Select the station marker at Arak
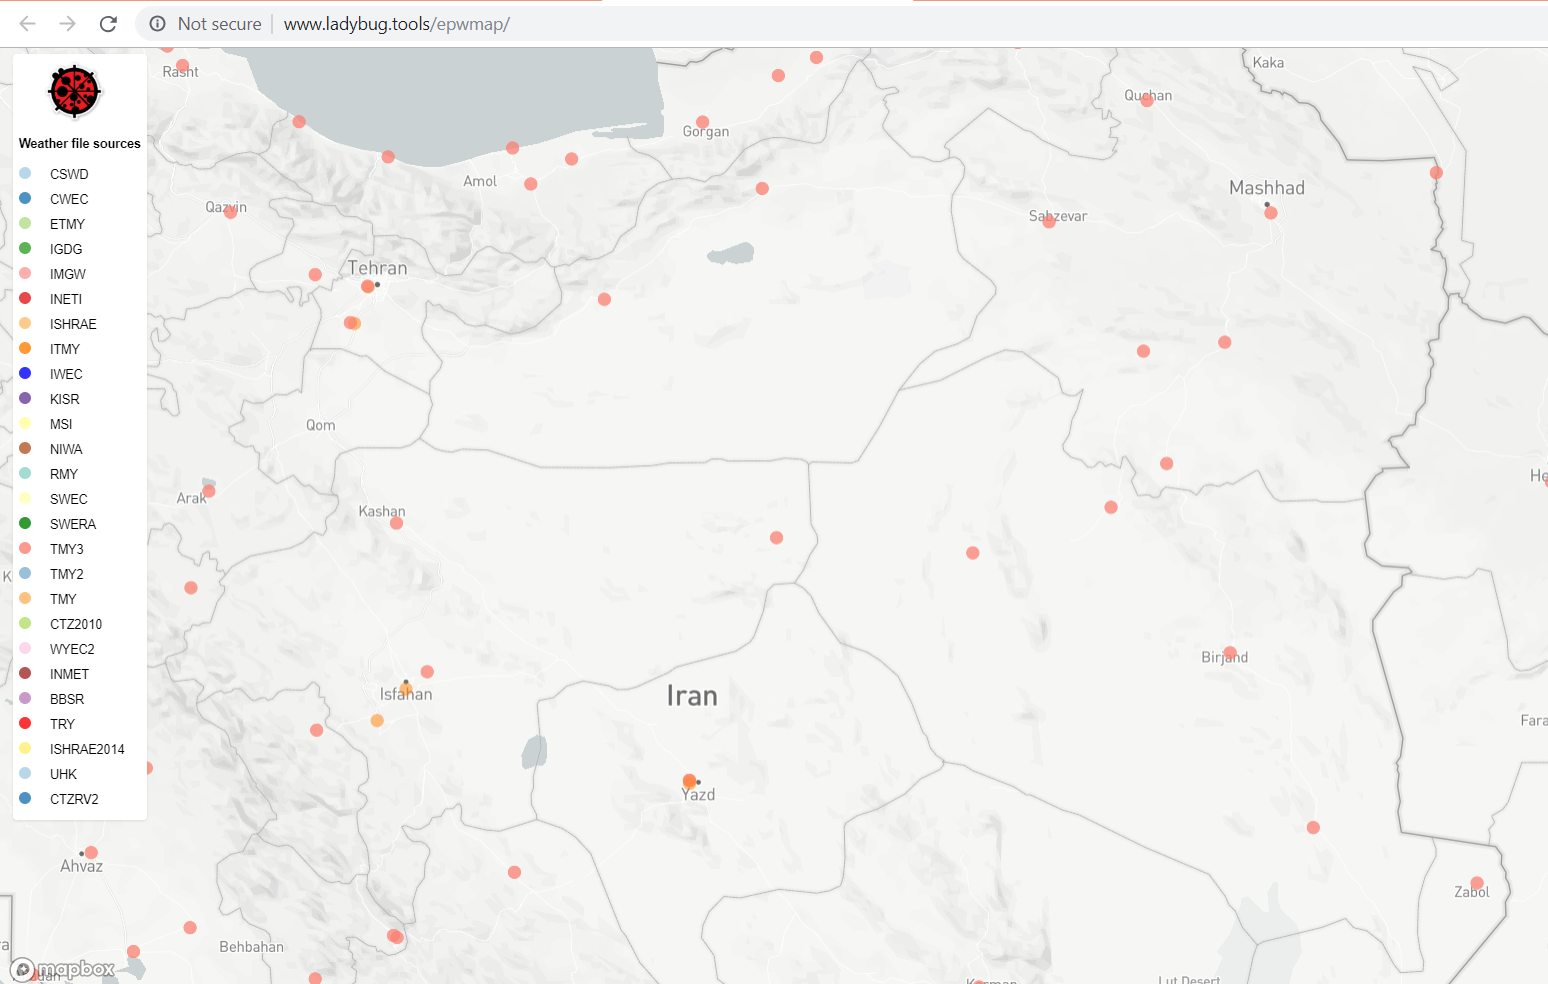The width and height of the screenshot is (1548, 984). 209,491
